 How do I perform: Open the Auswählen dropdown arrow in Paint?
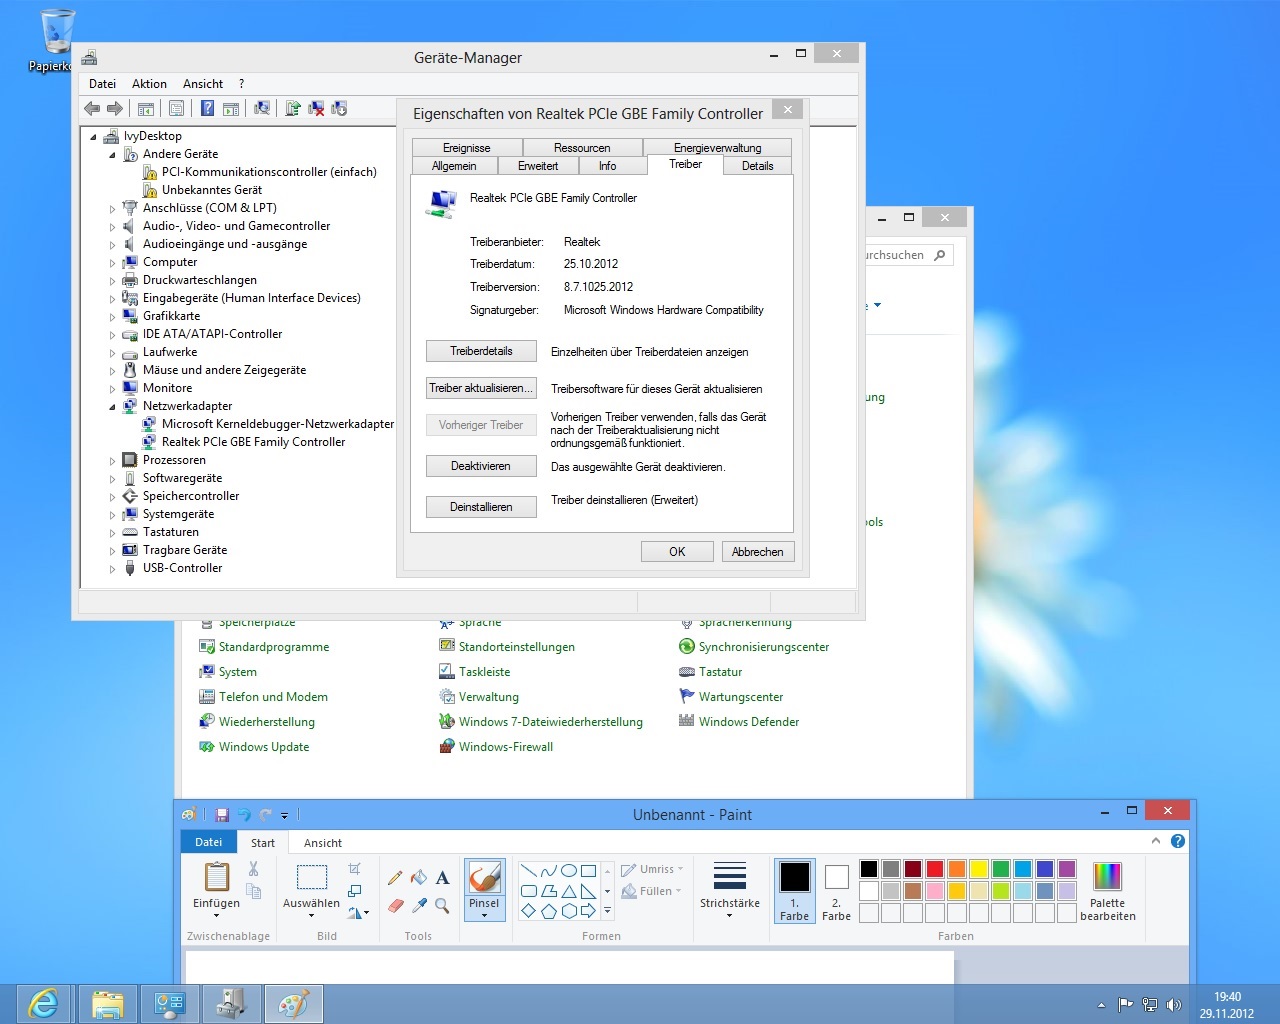point(311,915)
